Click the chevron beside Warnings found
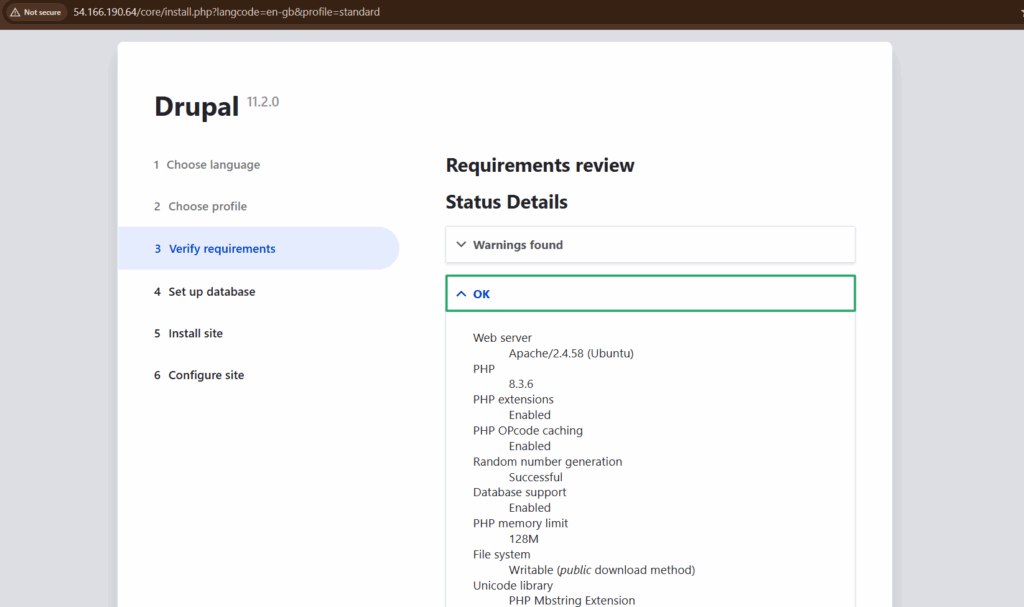This screenshot has height=607, width=1024. (461, 244)
